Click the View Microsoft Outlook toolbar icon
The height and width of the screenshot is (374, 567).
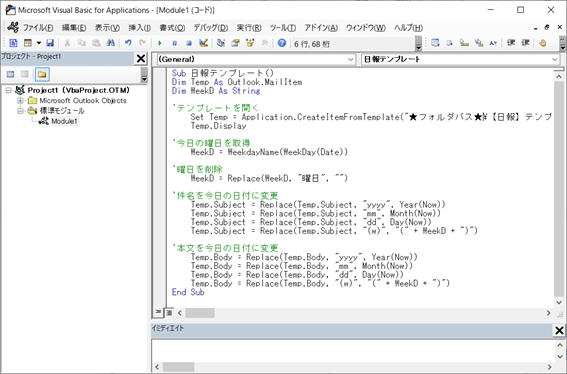pos(13,43)
